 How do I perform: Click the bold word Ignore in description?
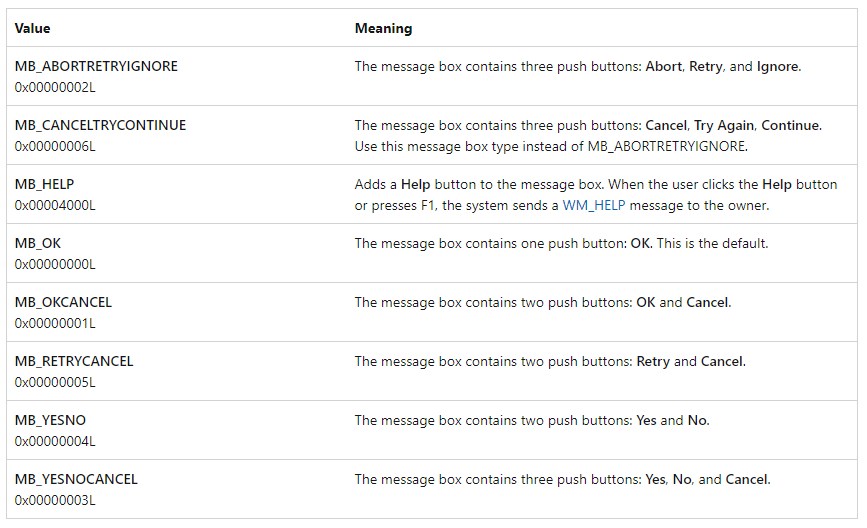point(777,67)
